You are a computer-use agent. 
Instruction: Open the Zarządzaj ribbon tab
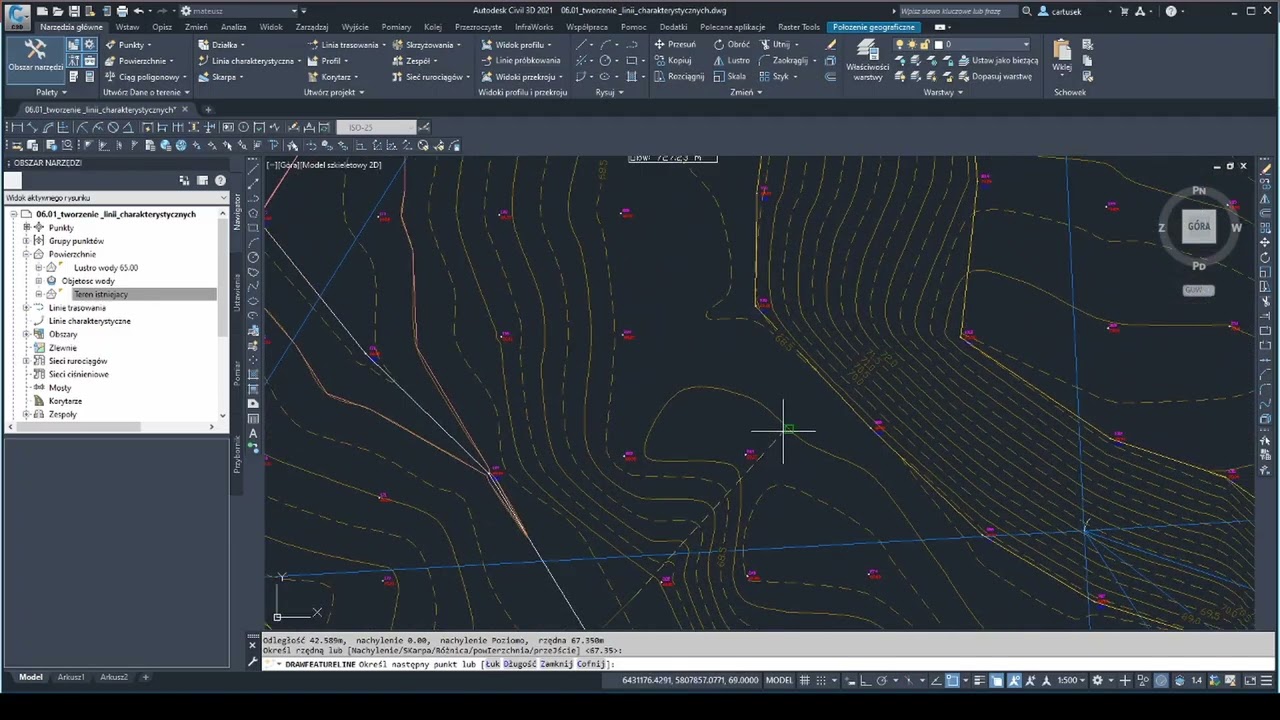point(312,27)
